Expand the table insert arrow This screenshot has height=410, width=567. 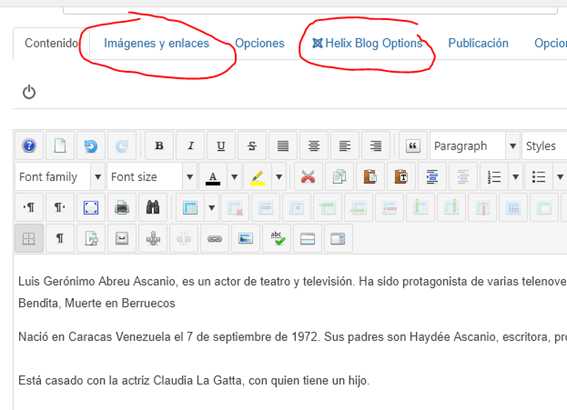point(212,208)
